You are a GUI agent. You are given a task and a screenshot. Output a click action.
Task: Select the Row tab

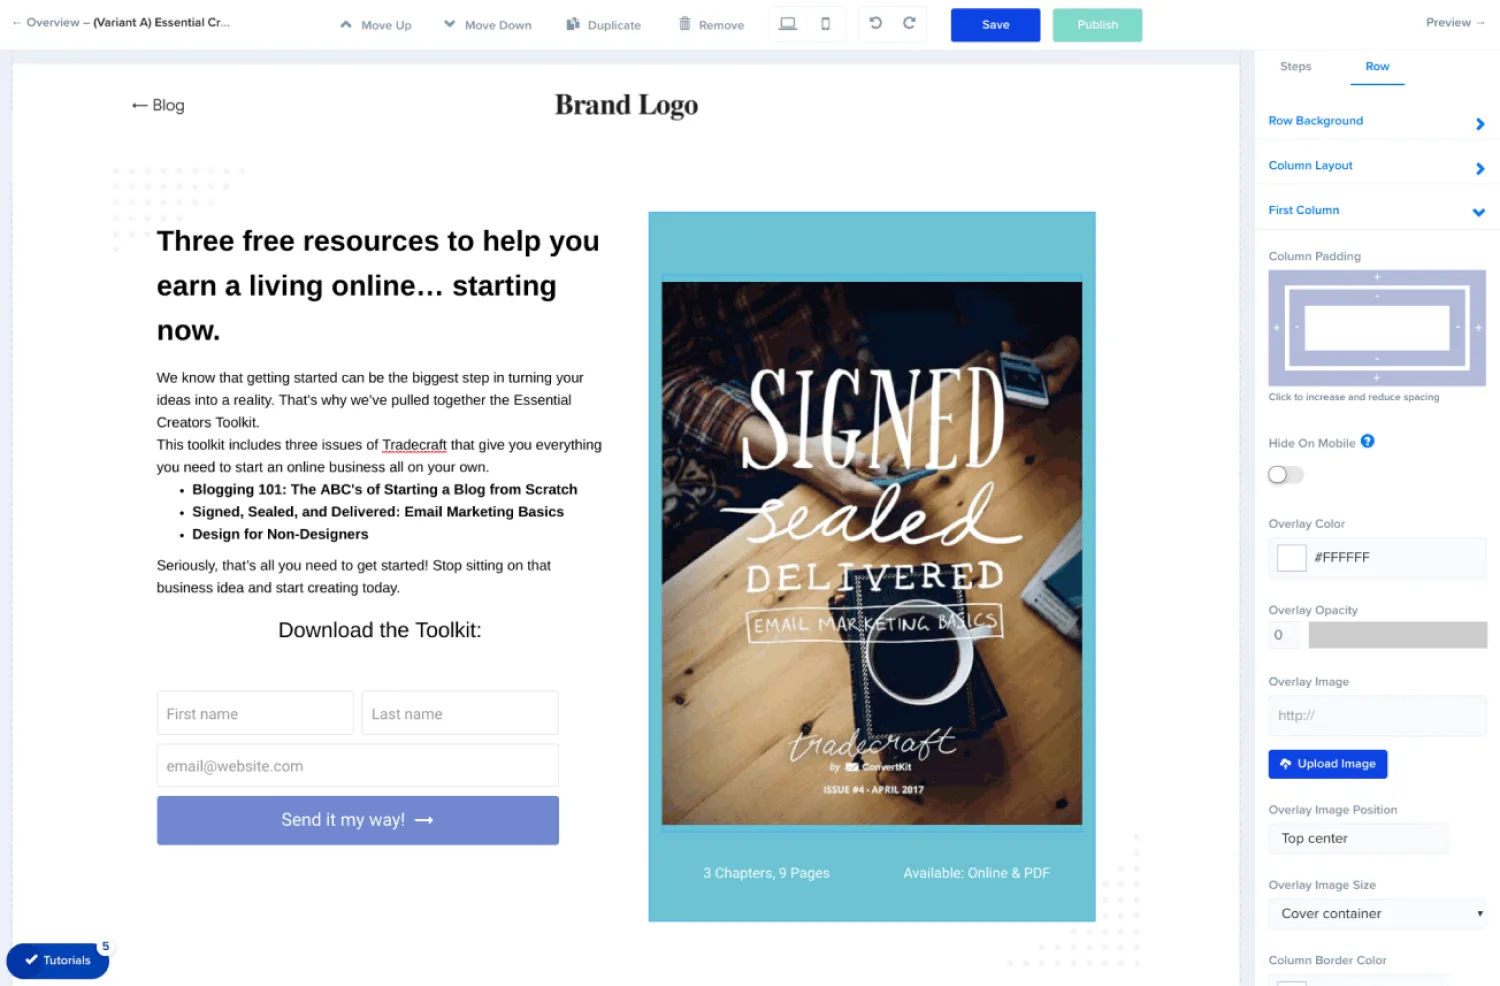(x=1377, y=67)
